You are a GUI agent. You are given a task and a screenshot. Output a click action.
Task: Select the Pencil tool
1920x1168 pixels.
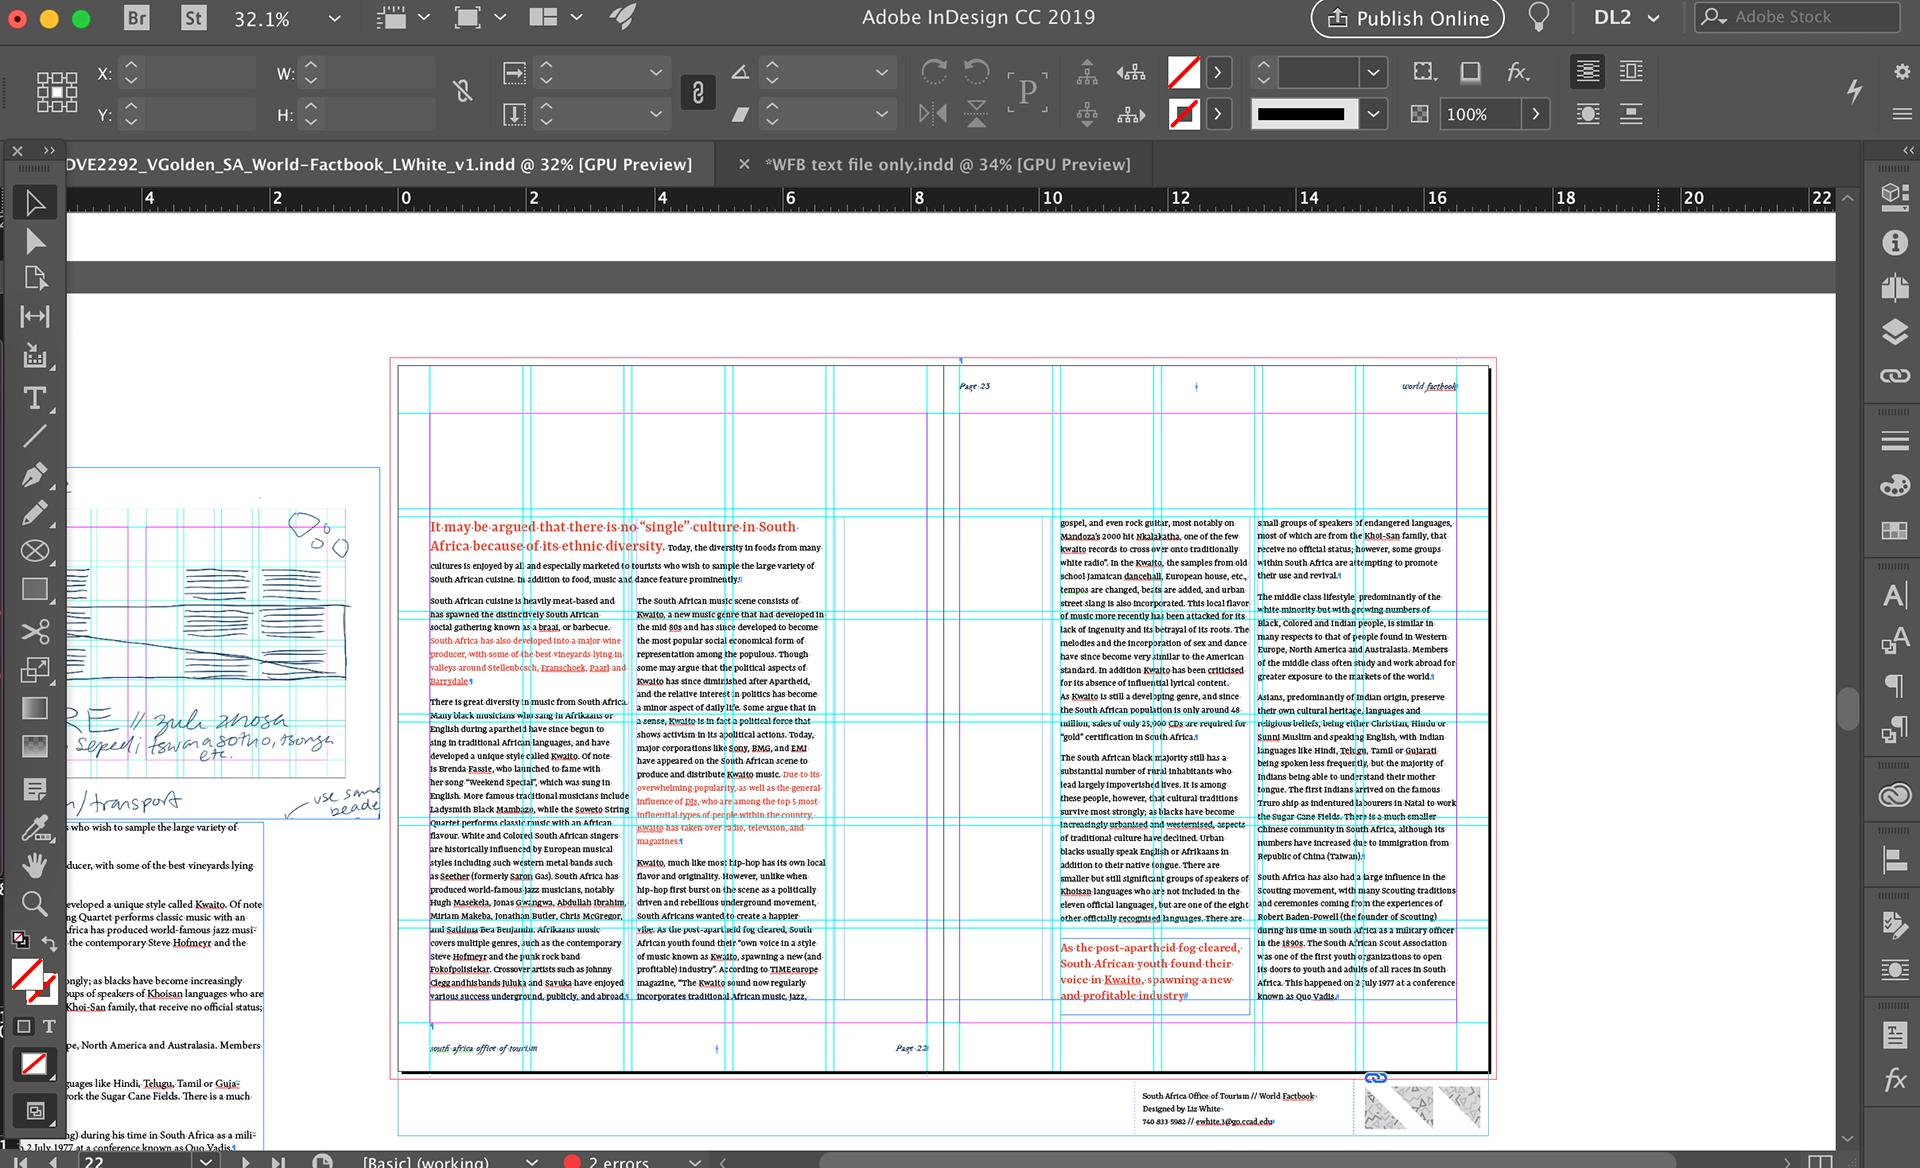[x=34, y=513]
